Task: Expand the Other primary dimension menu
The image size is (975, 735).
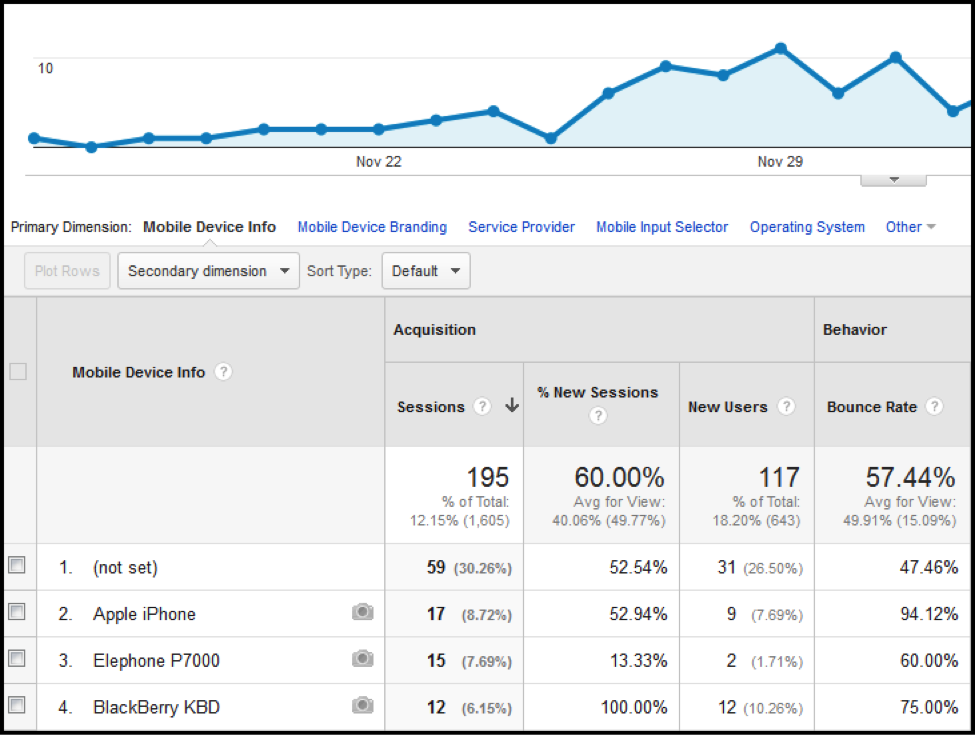Action: tap(910, 227)
